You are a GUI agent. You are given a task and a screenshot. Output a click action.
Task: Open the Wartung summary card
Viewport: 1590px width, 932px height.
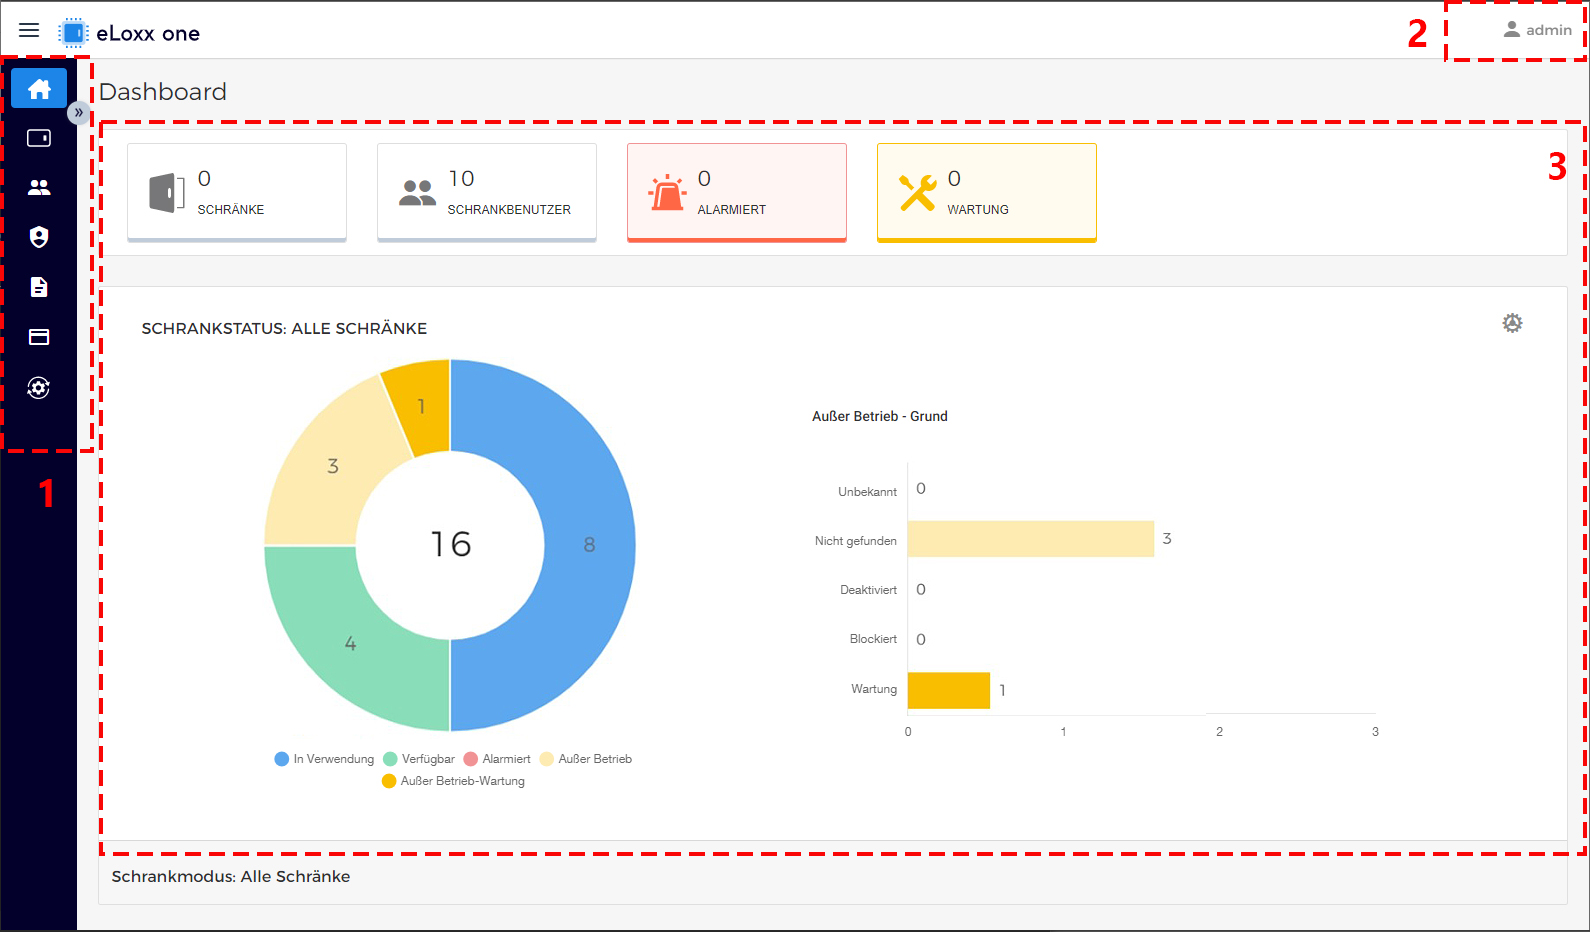click(x=987, y=192)
